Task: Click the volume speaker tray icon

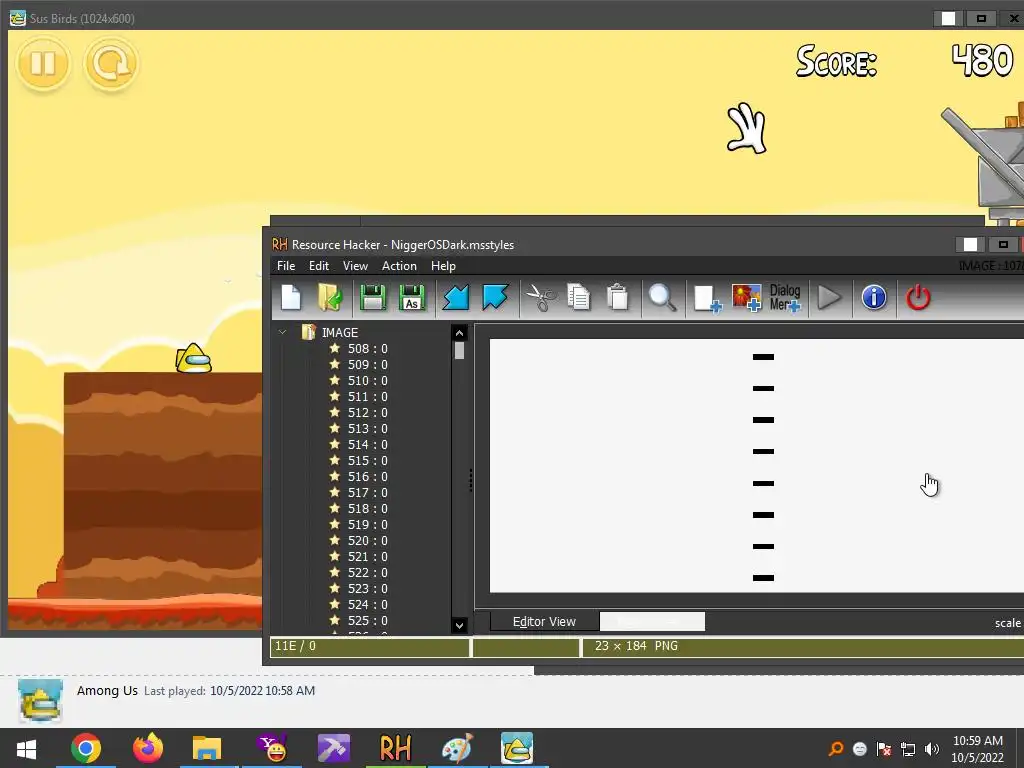Action: [932, 749]
